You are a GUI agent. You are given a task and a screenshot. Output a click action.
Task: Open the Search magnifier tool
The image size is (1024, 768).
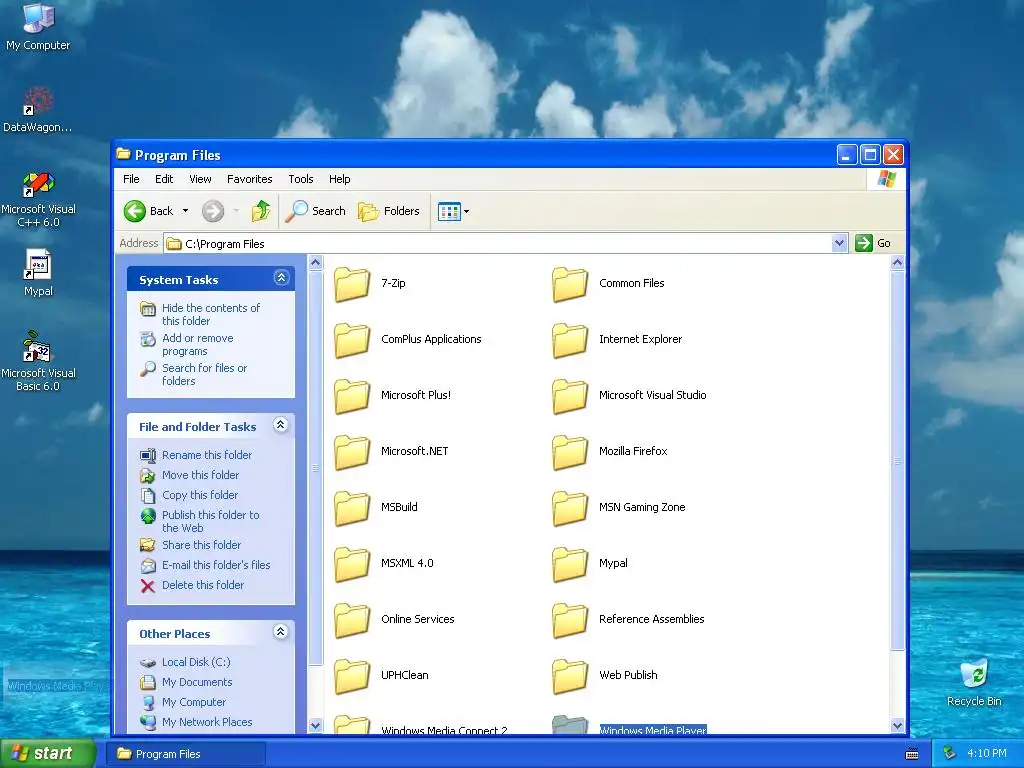[x=316, y=211]
